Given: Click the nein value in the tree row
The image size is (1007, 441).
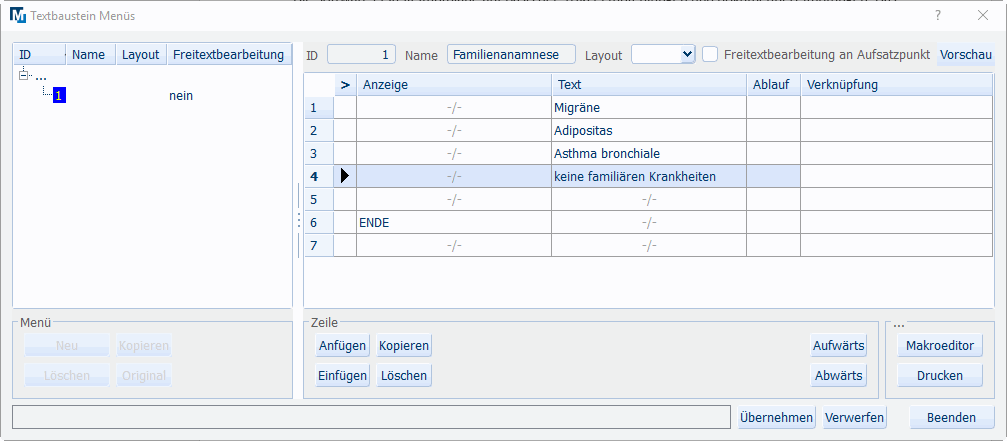Looking at the screenshot, I should pyautogui.click(x=181, y=96).
